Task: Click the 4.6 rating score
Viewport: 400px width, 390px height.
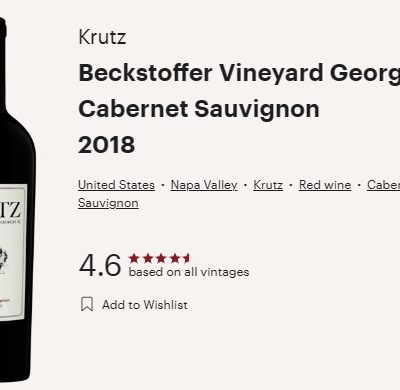Action: 100,265
